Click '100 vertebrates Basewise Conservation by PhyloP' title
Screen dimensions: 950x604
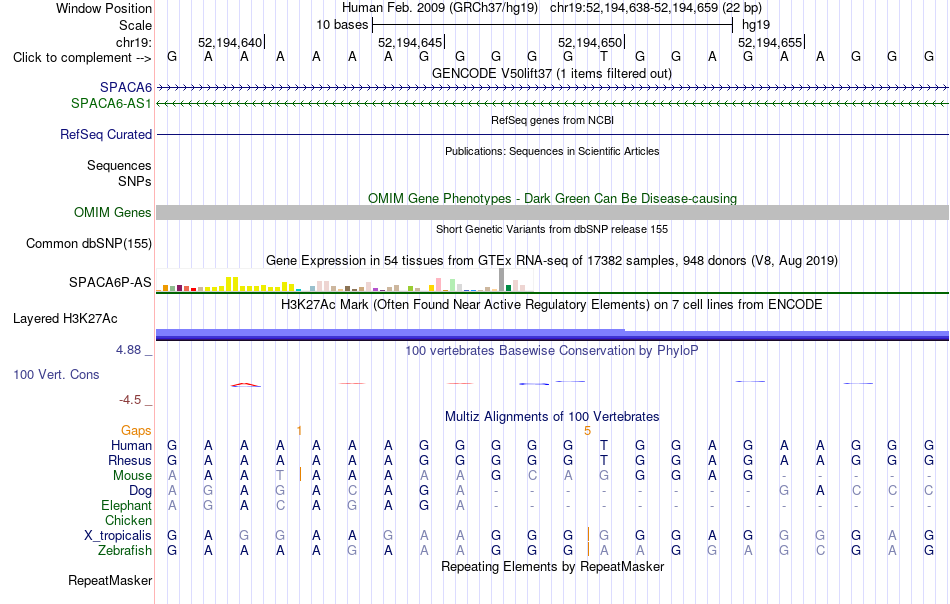tap(551, 350)
